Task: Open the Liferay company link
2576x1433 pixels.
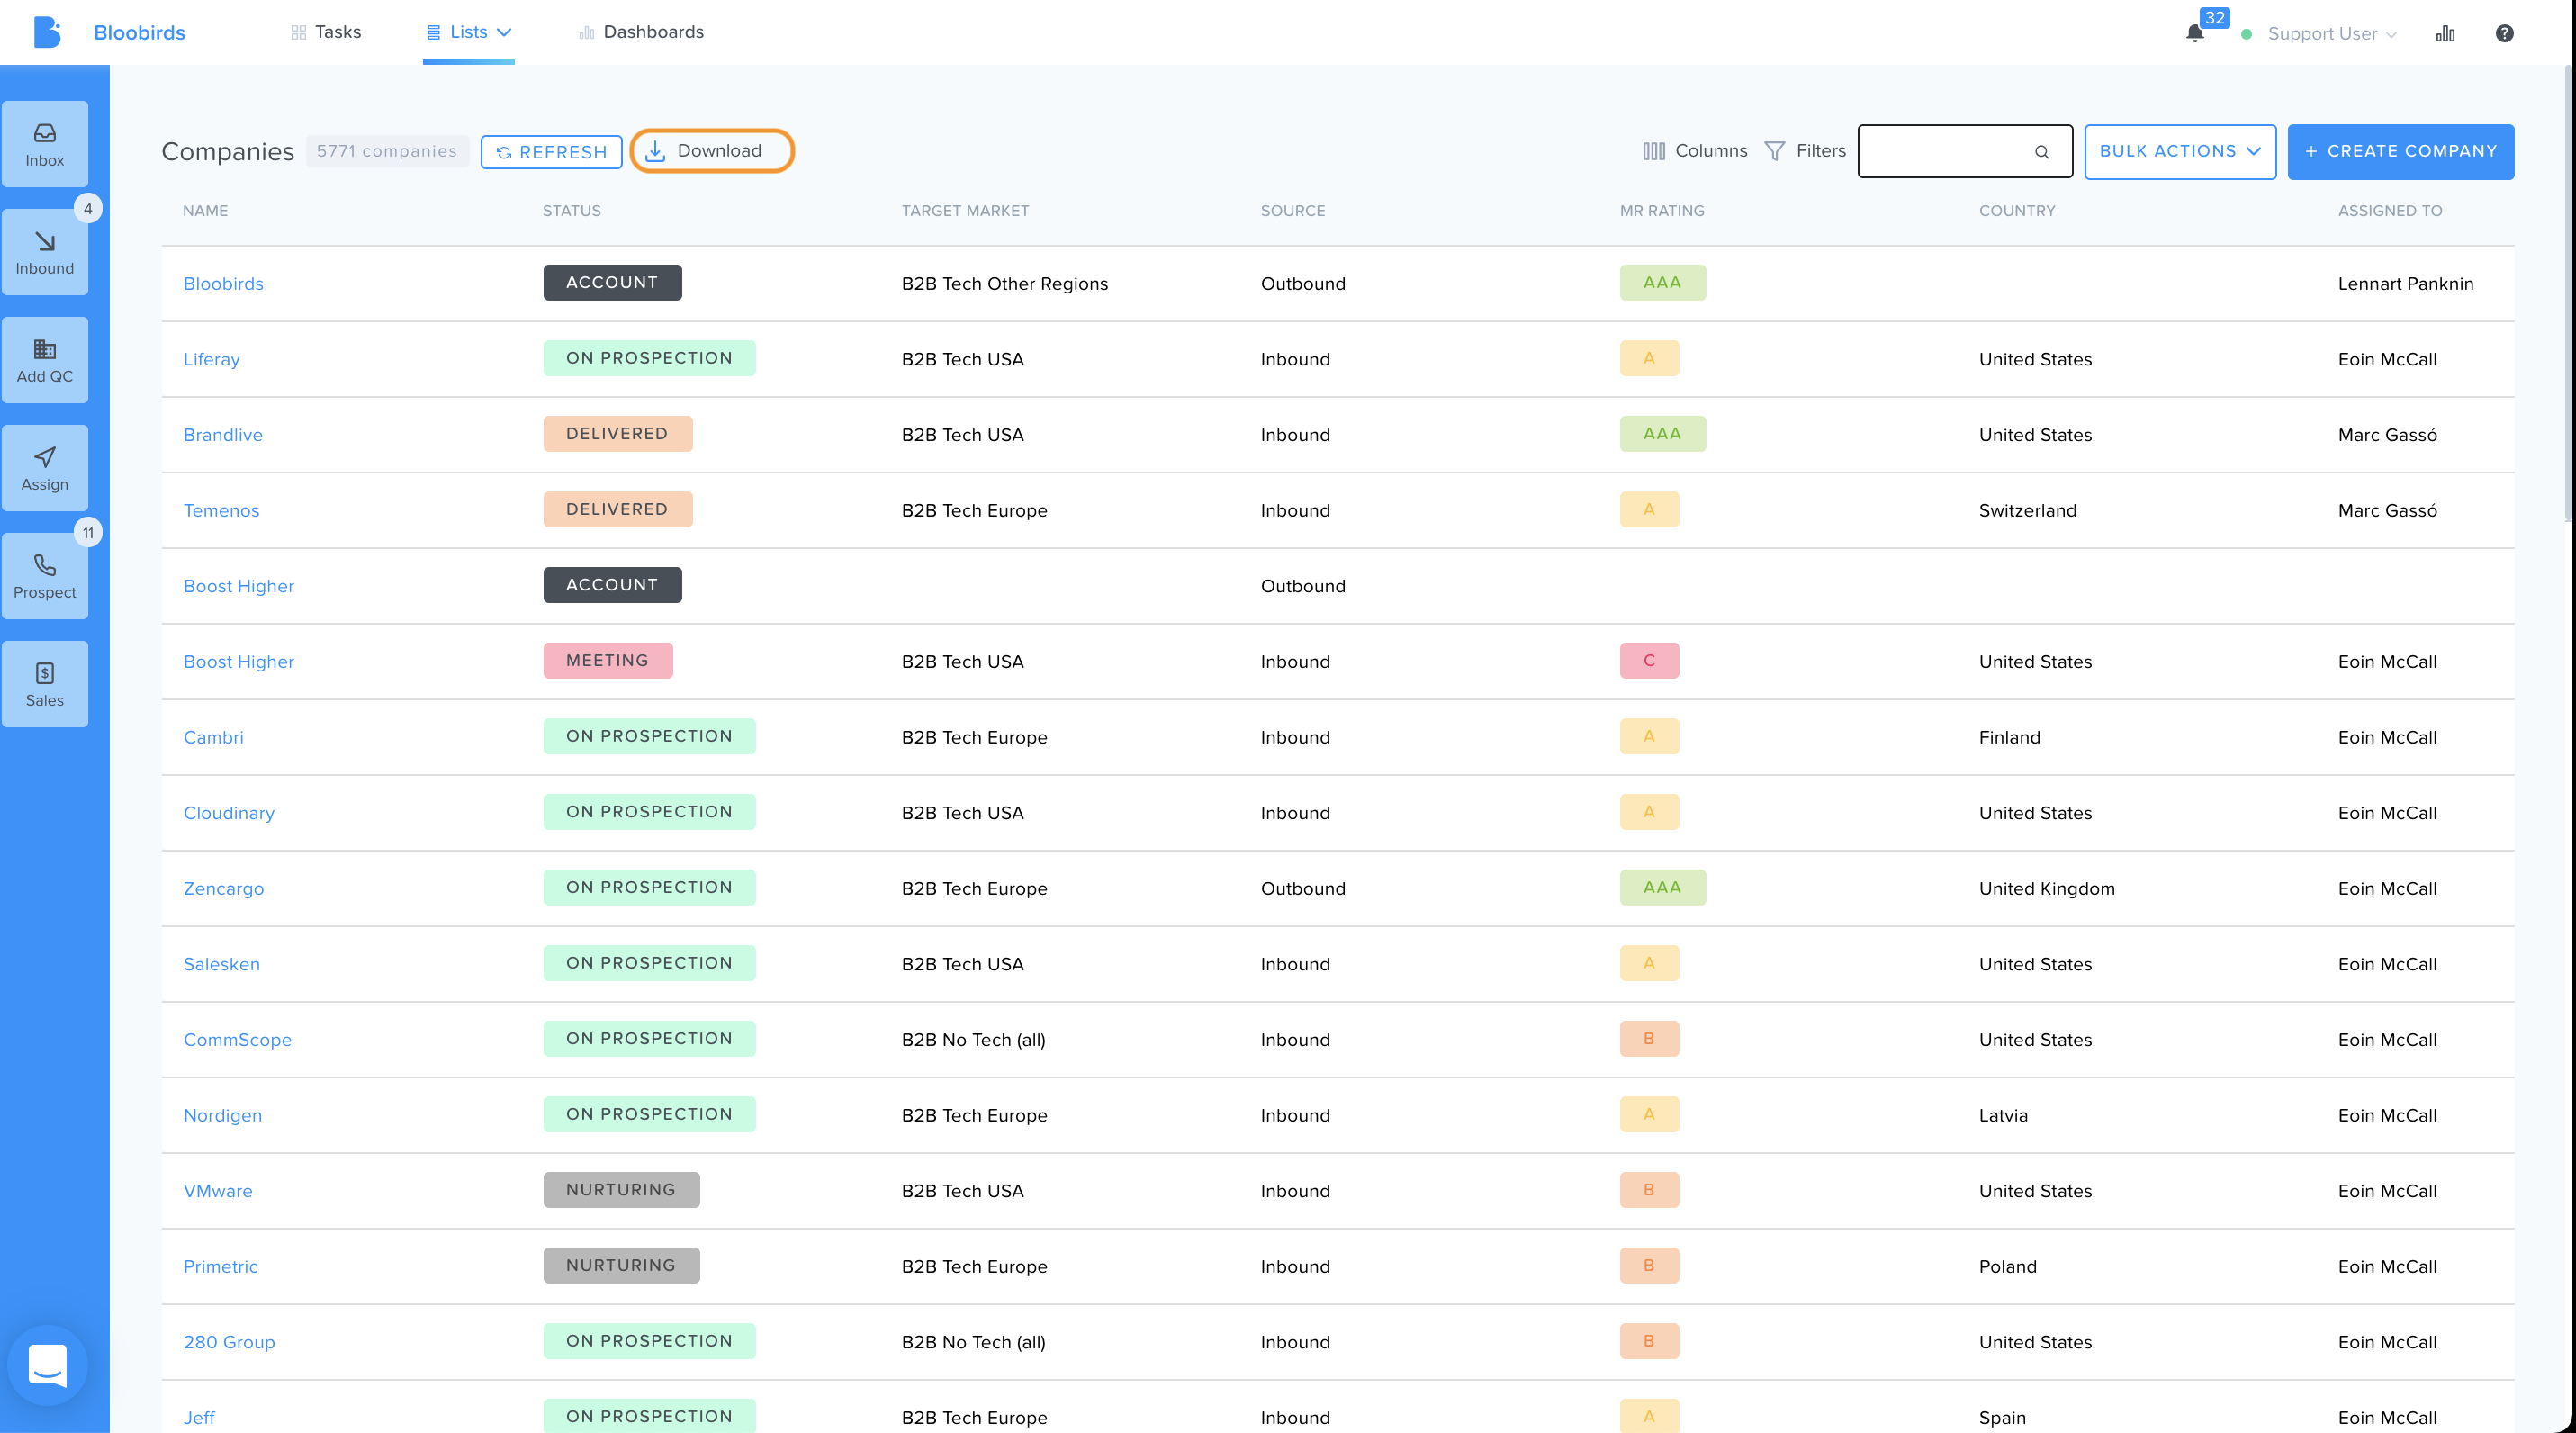Action: (211, 359)
